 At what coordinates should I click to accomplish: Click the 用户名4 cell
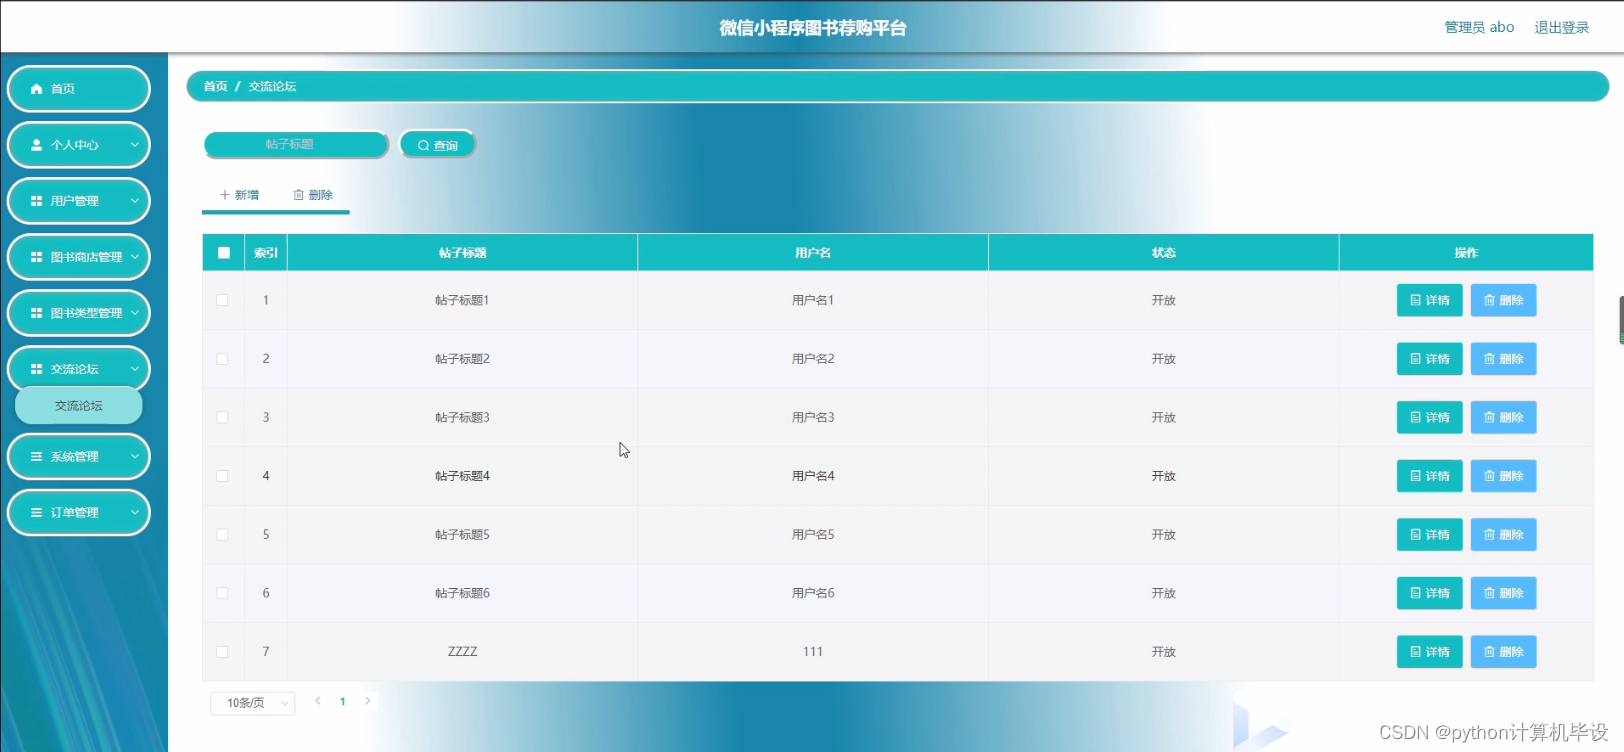point(813,476)
